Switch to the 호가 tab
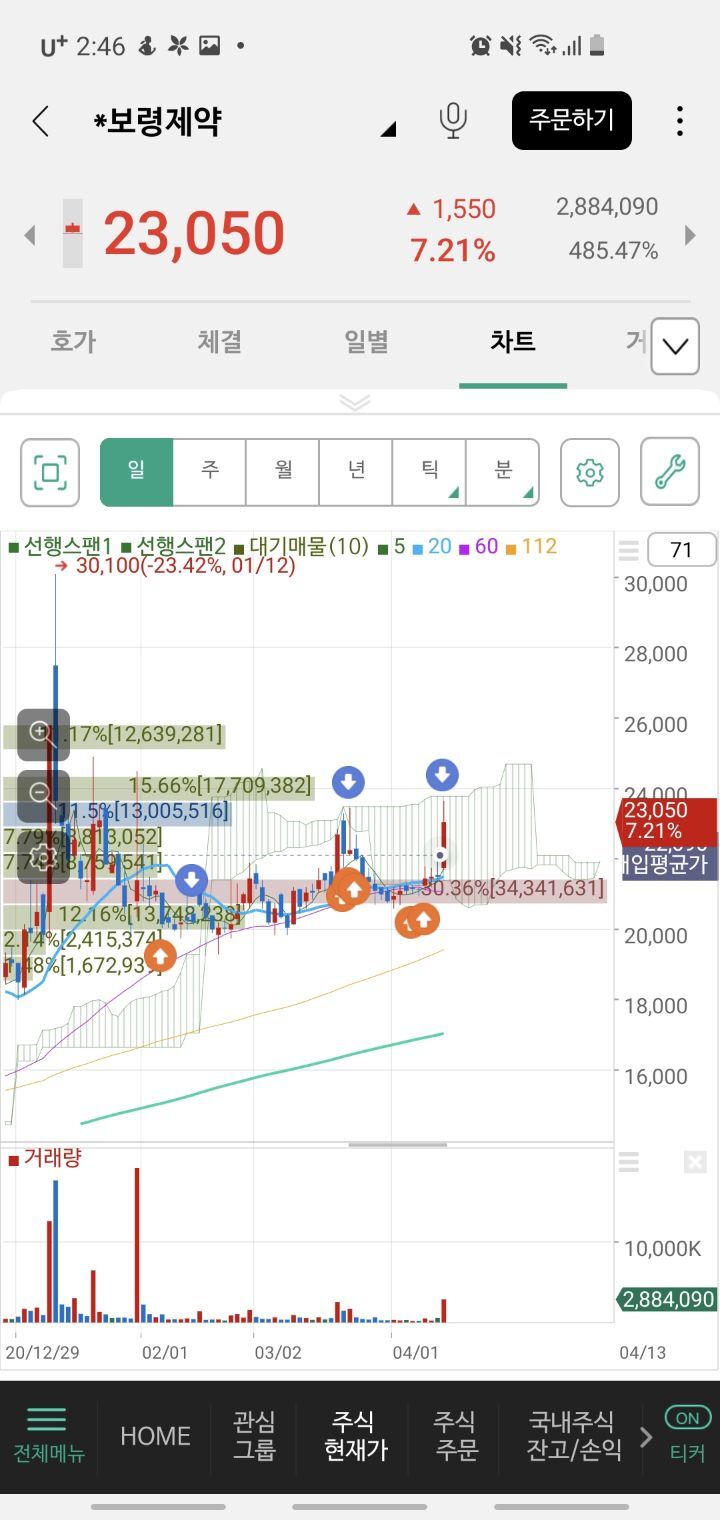720x1520 pixels. tap(73, 342)
